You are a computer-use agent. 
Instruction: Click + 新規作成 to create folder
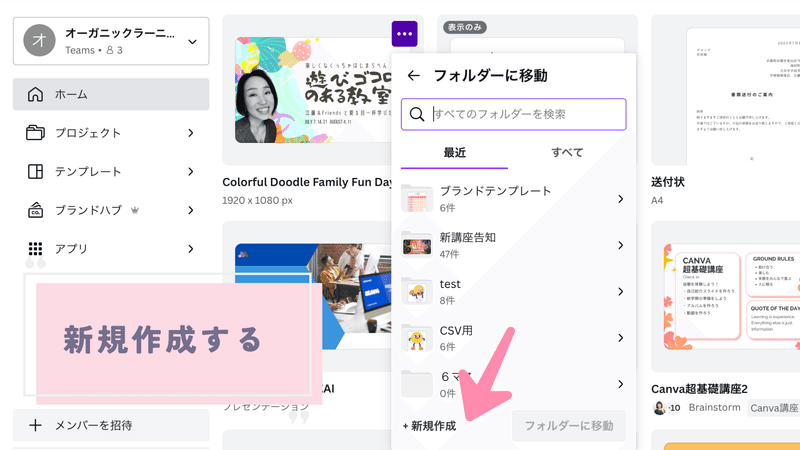tap(430, 426)
